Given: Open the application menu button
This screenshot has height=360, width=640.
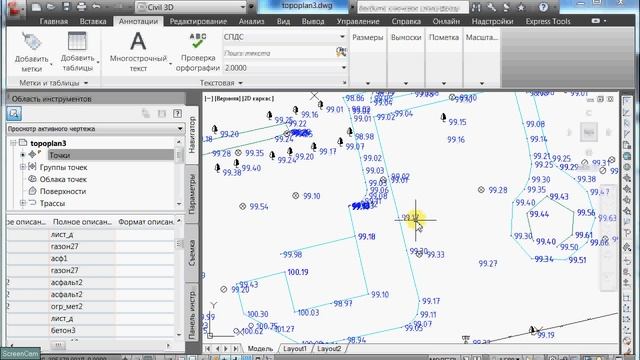Looking at the screenshot, I should (x=16, y=8).
